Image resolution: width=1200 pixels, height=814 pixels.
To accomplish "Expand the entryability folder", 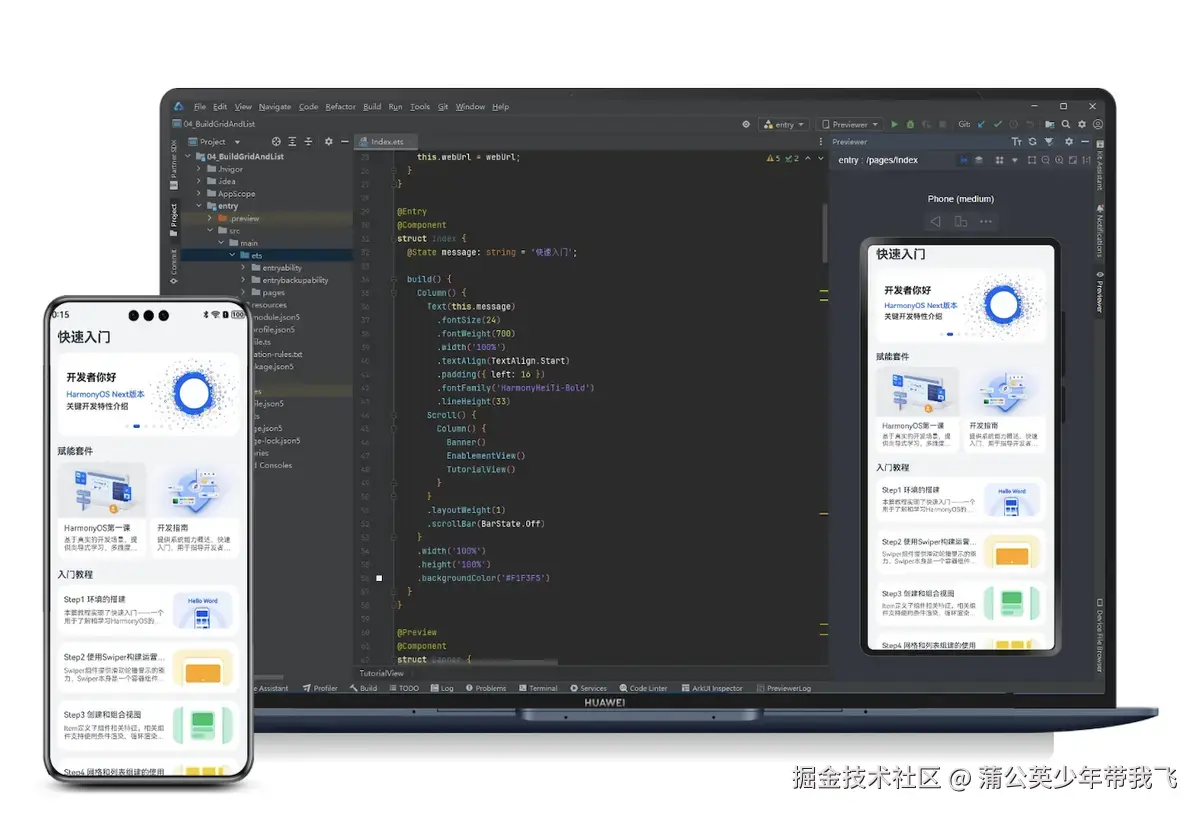I will click(x=243, y=268).
